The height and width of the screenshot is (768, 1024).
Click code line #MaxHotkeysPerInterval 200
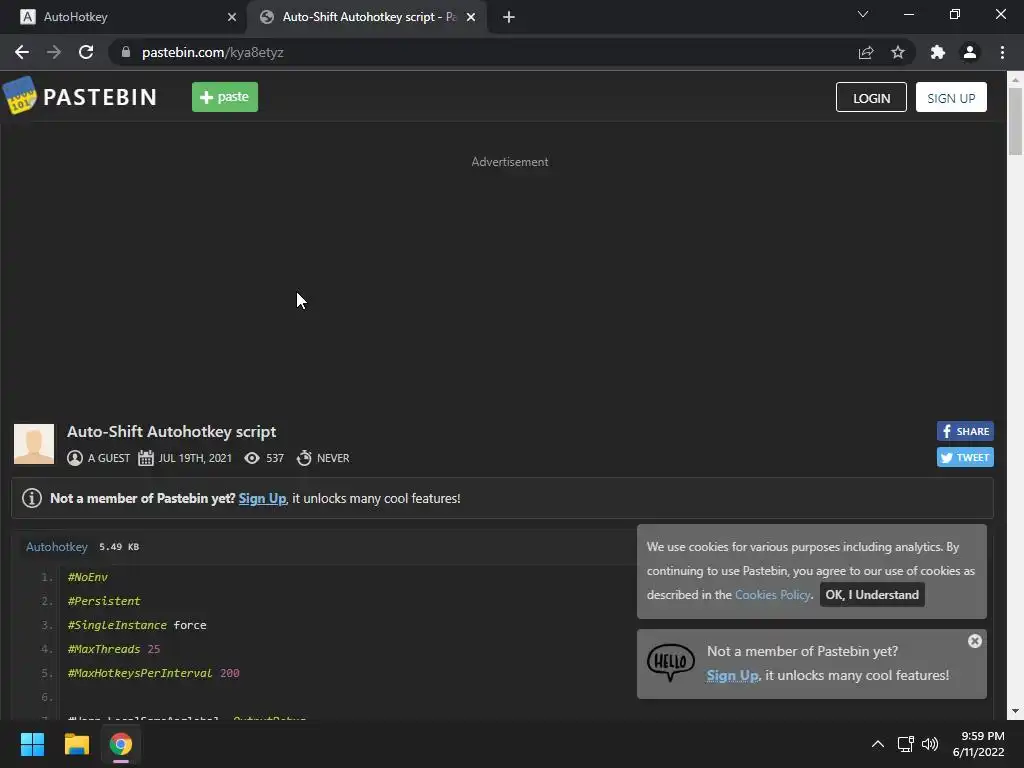[153, 673]
